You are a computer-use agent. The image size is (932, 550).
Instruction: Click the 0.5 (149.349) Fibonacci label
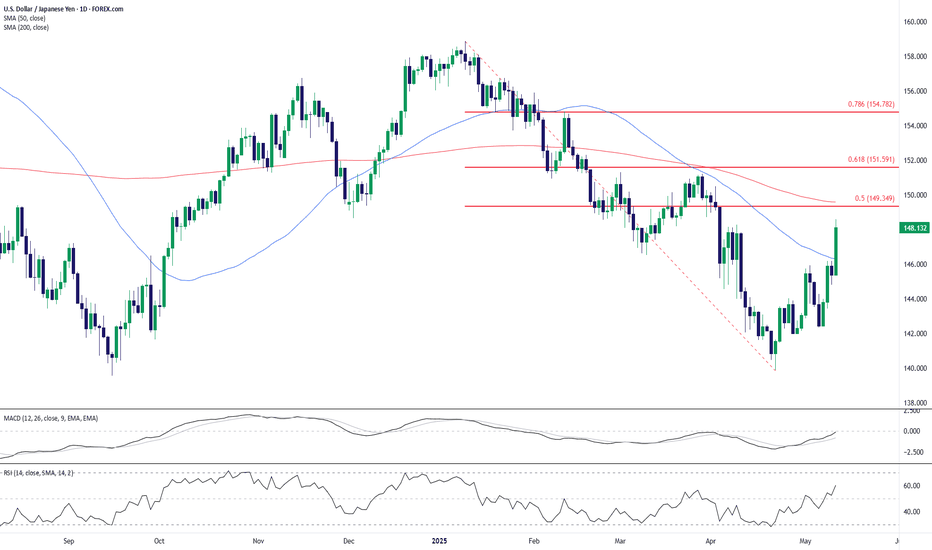[874, 198]
